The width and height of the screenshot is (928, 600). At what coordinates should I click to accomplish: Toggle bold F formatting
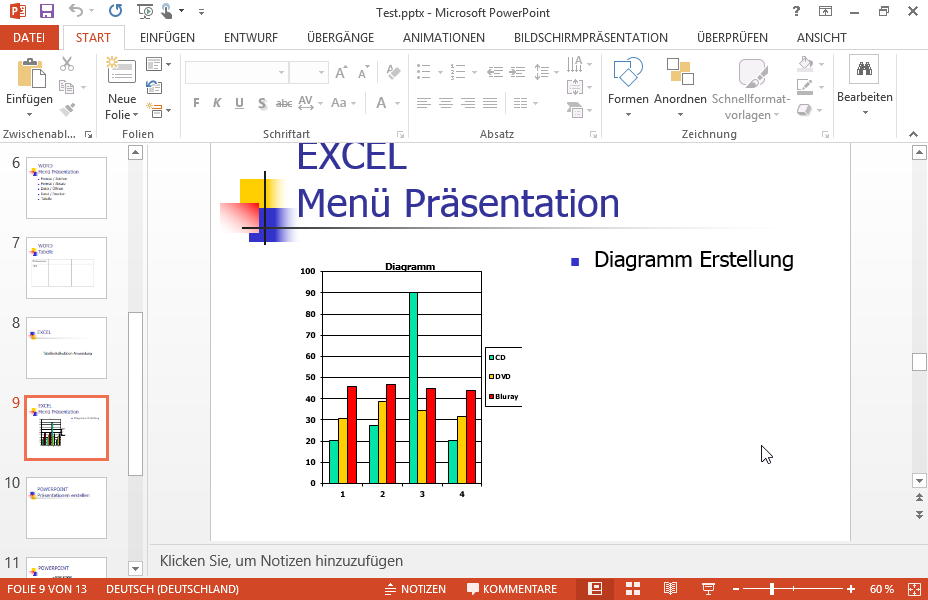[x=196, y=103]
